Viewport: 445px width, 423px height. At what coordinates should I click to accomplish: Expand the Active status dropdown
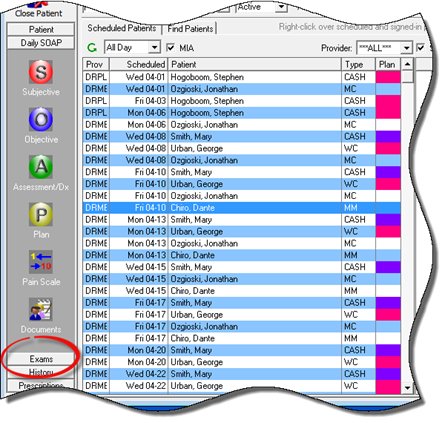point(282,7)
